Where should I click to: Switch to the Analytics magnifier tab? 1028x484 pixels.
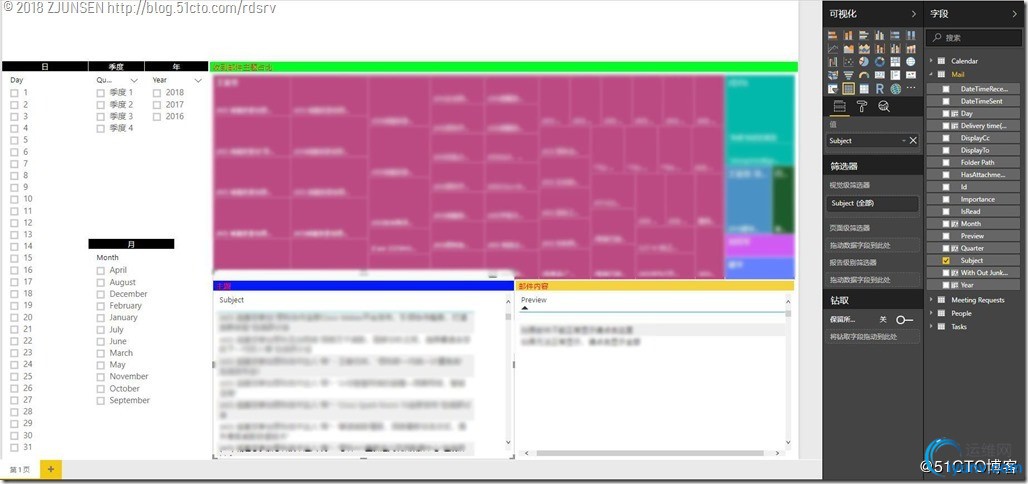point(884,106)
